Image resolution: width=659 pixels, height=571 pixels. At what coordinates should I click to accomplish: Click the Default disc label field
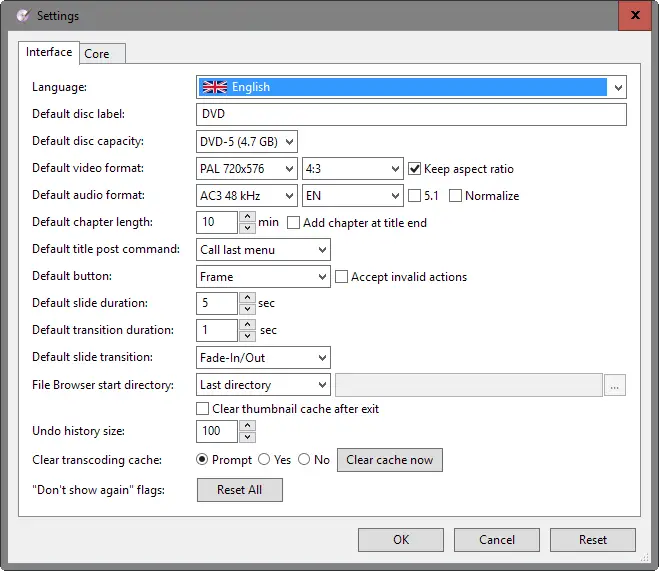point(411,114)
